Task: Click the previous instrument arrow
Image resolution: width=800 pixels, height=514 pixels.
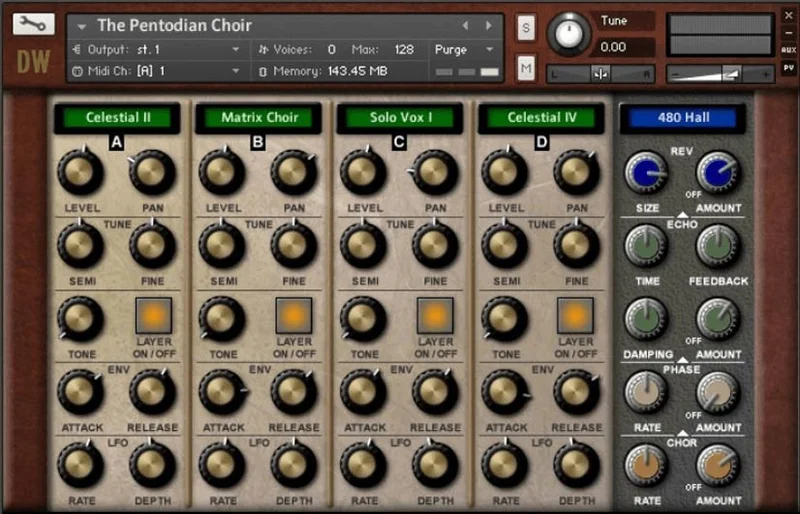Action: click(x=465, y=25)
